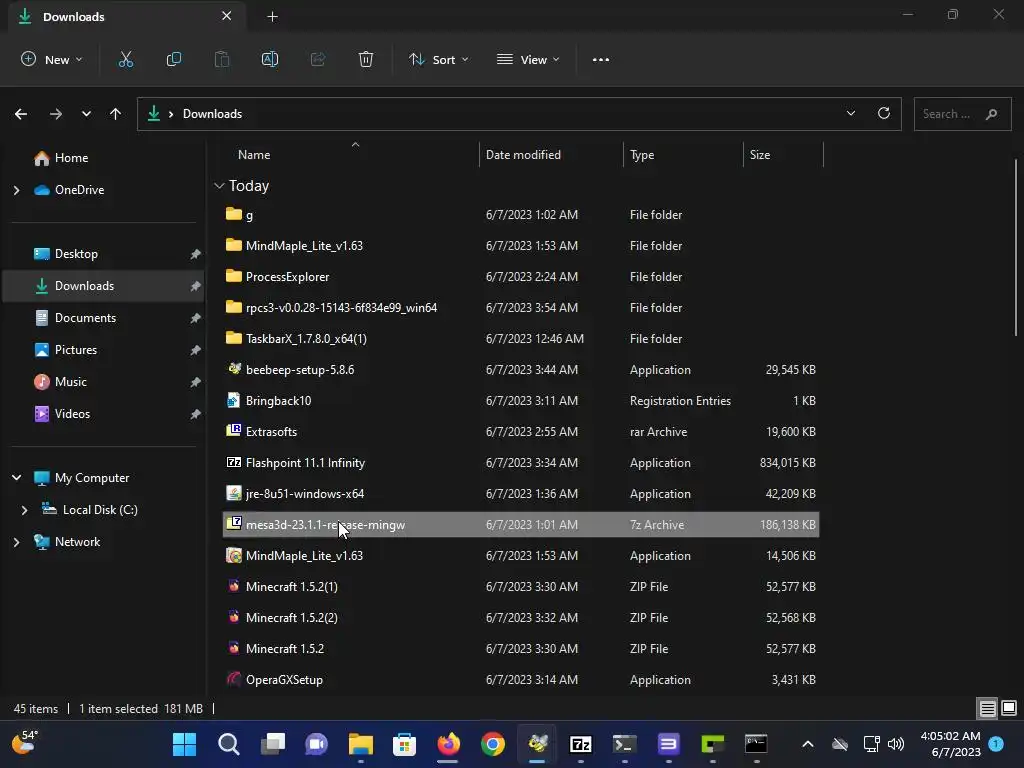Image resolution: width=1024 pixels, height=768 pixels.
Task: Go forward with the right arrow
Action: coord(56,114)
